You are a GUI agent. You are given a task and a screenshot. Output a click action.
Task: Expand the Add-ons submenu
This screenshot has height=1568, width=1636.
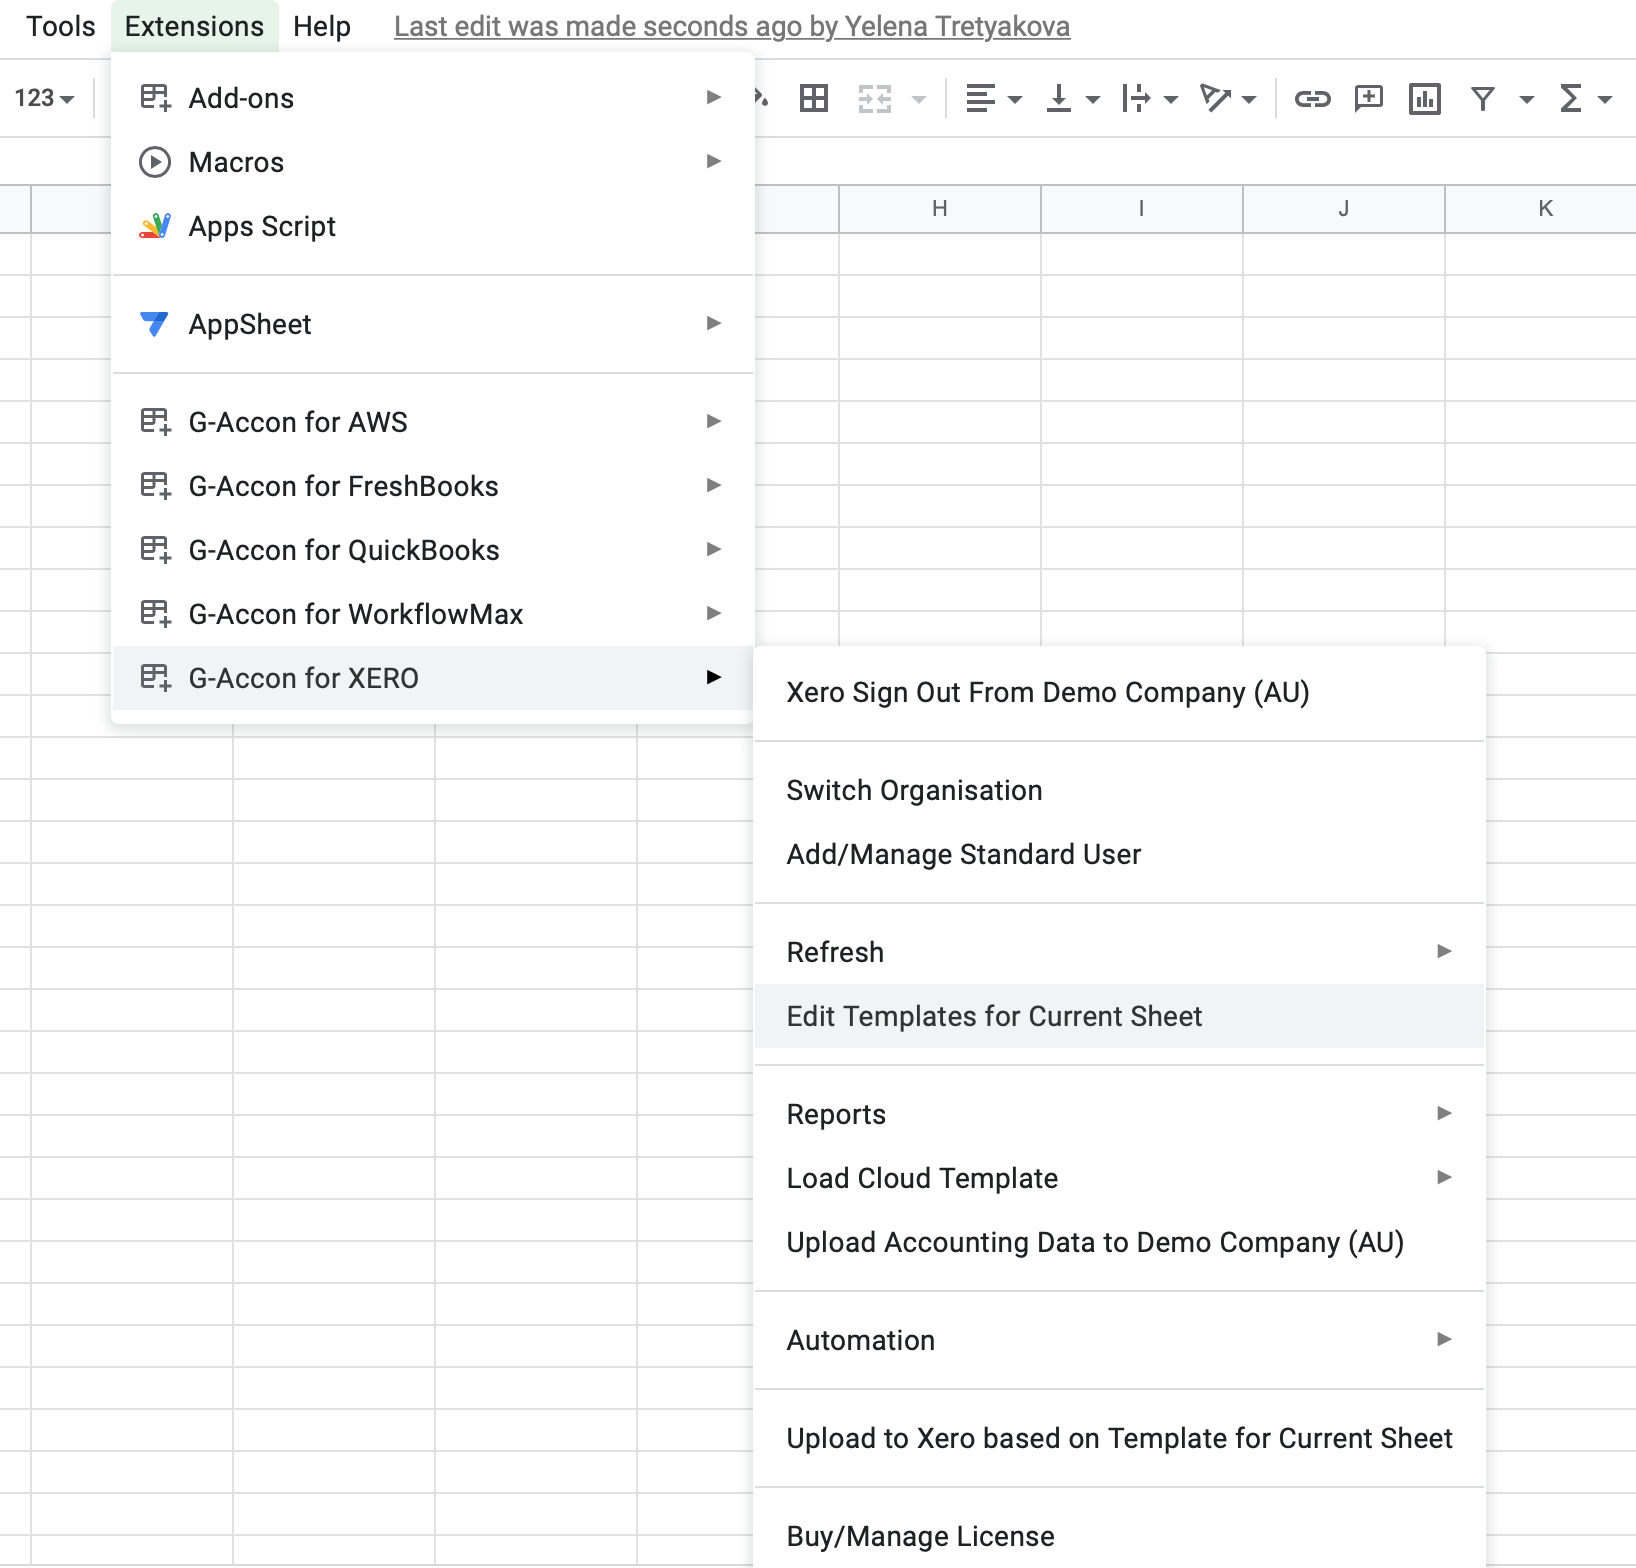[433, 98]
